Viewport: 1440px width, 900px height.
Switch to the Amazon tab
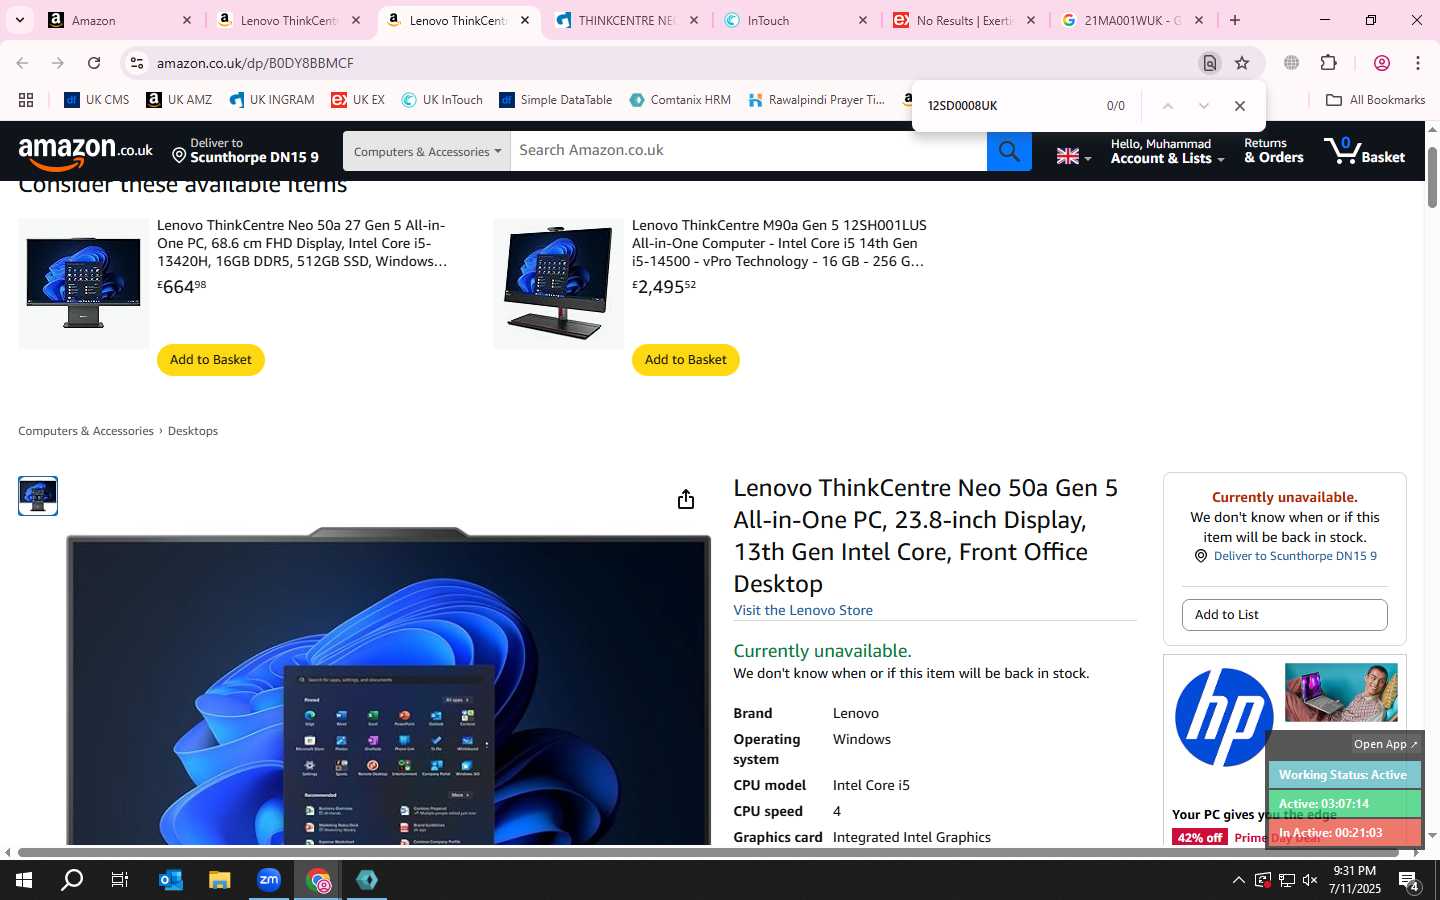click(x=119, y=20)
